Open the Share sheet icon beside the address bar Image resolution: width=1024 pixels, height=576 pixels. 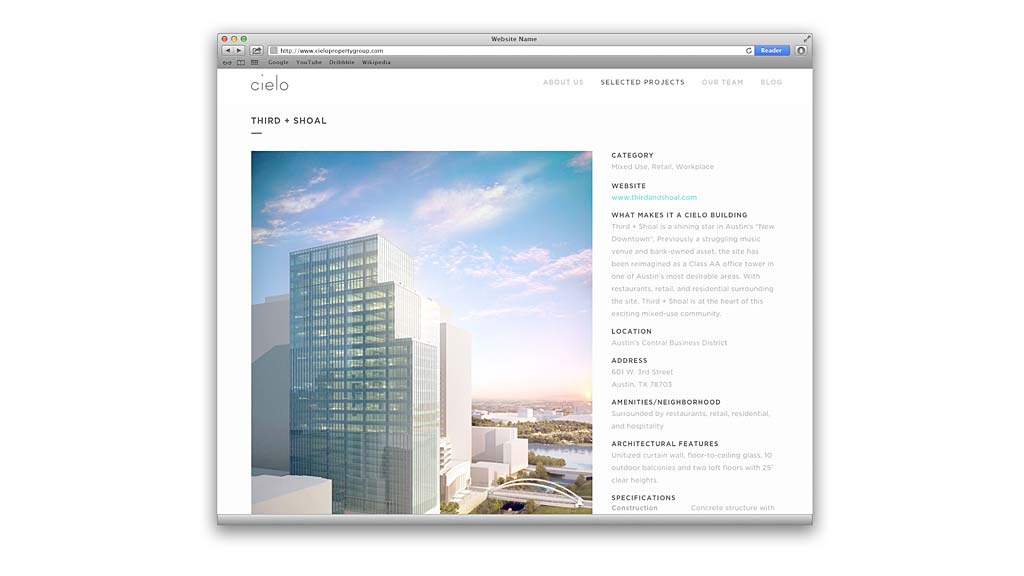pos(256,49)
